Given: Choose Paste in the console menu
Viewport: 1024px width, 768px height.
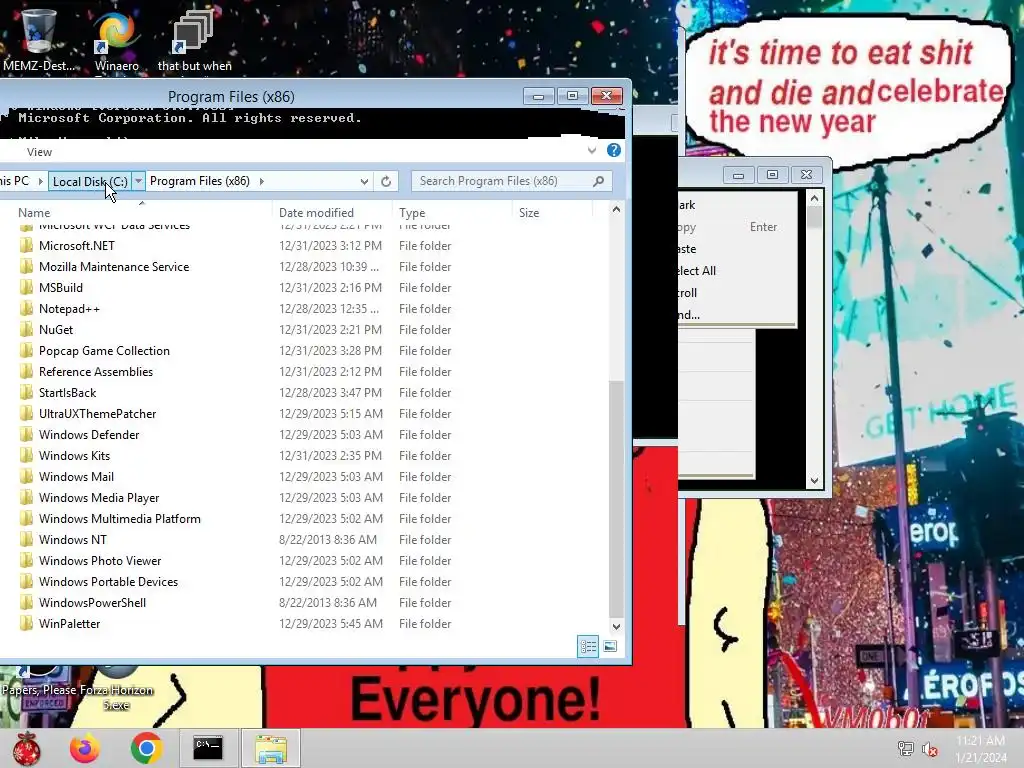Looking at the screenshot, I should point(687,249).
